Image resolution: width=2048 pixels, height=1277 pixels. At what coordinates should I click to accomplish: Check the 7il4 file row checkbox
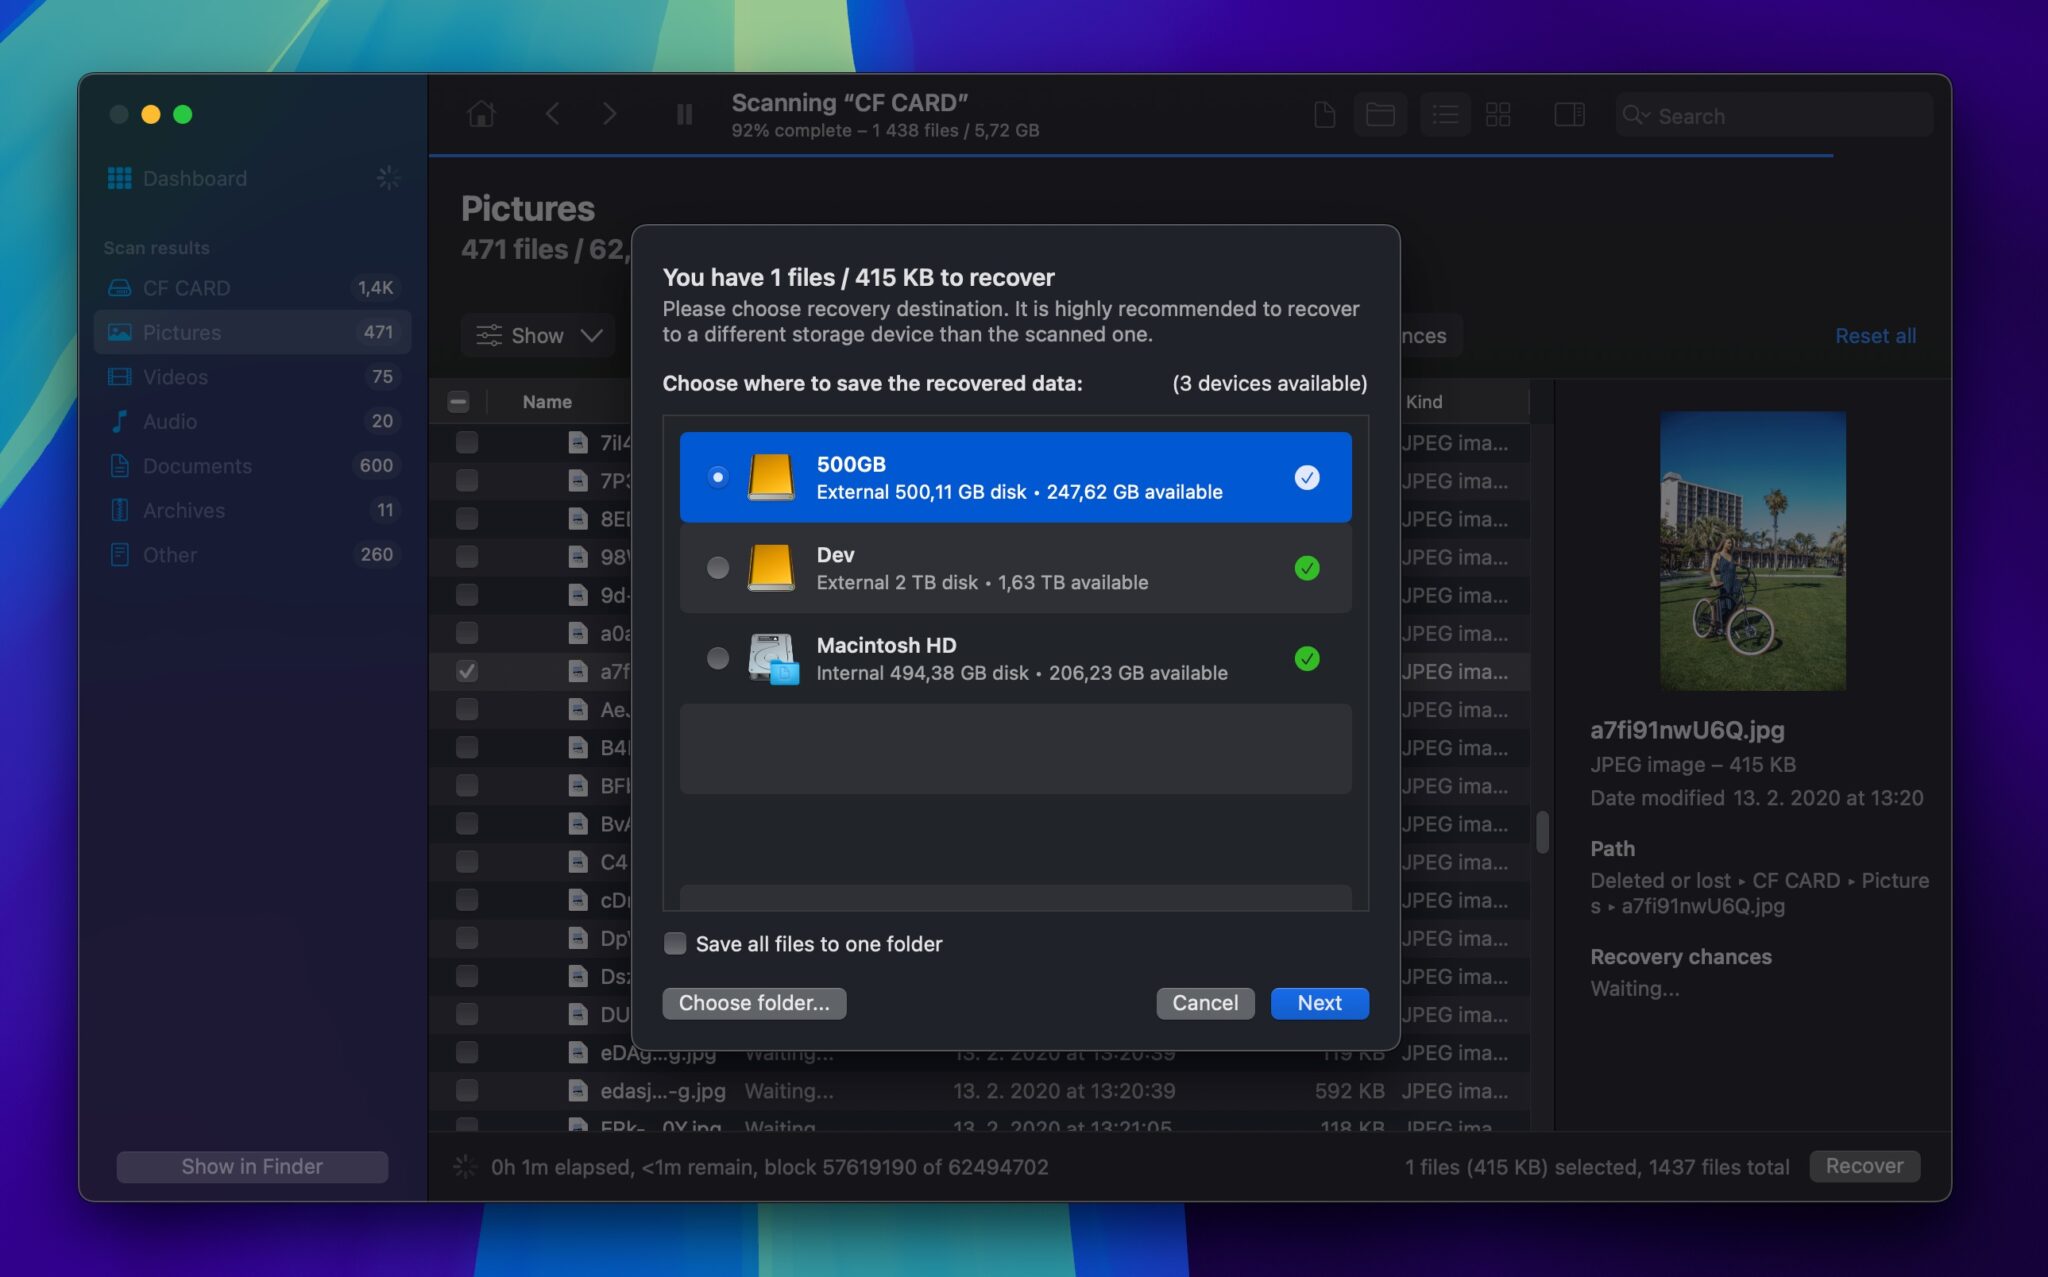tap(467, 442)
